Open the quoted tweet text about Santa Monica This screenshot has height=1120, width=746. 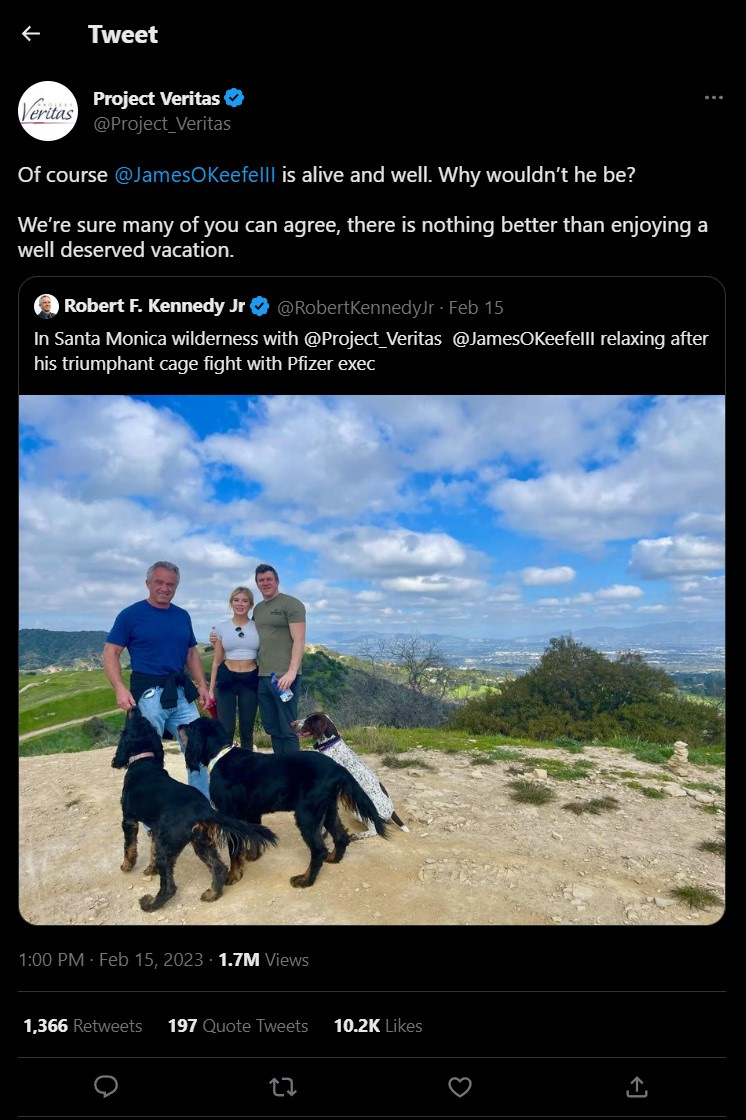[x=371, y=351]
